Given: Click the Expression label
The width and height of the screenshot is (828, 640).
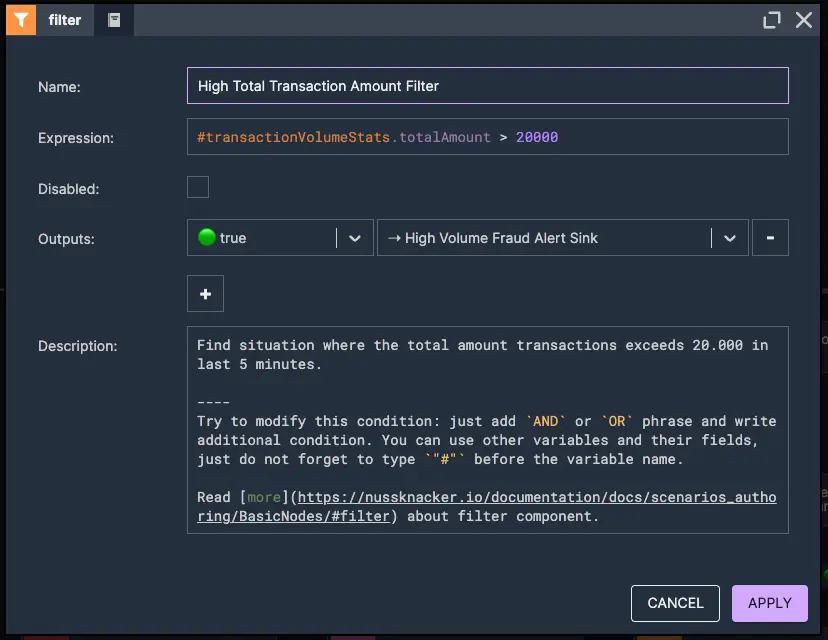Looking at the screenshot, I should pyautogui.click(x=76, y=138).
